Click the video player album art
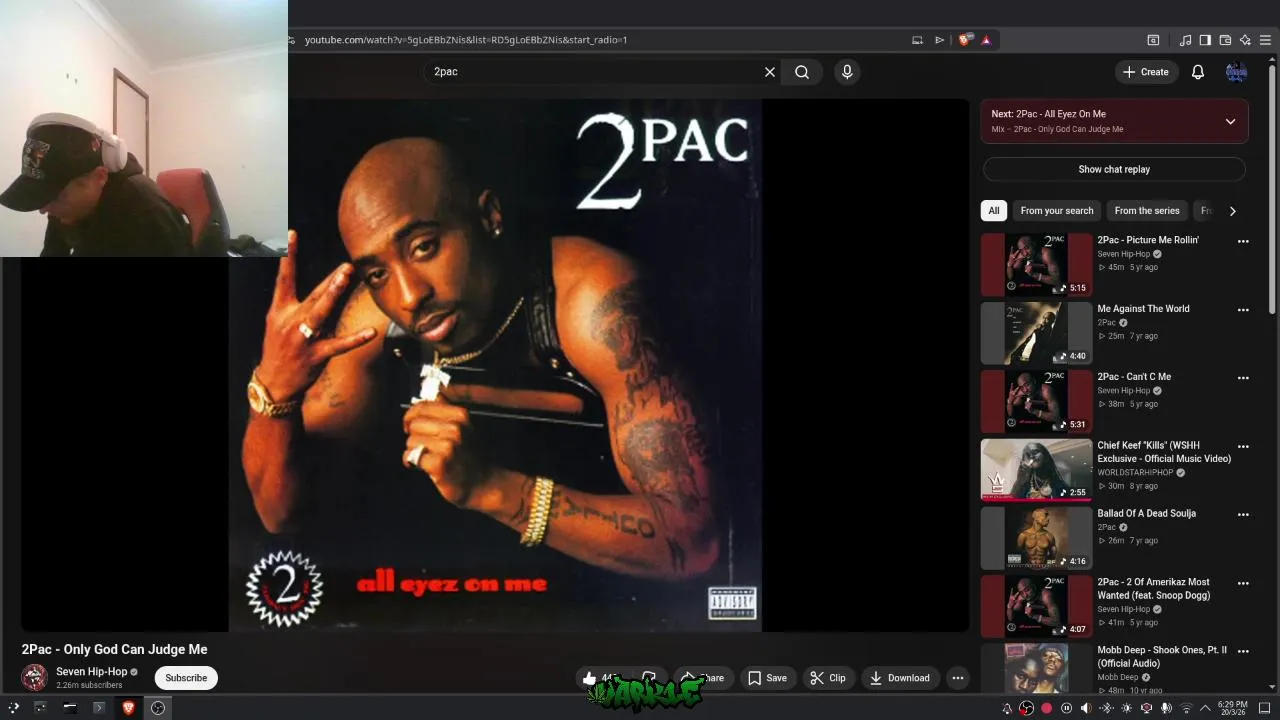This screenshot has width=1280, height=720. [495, 365]
